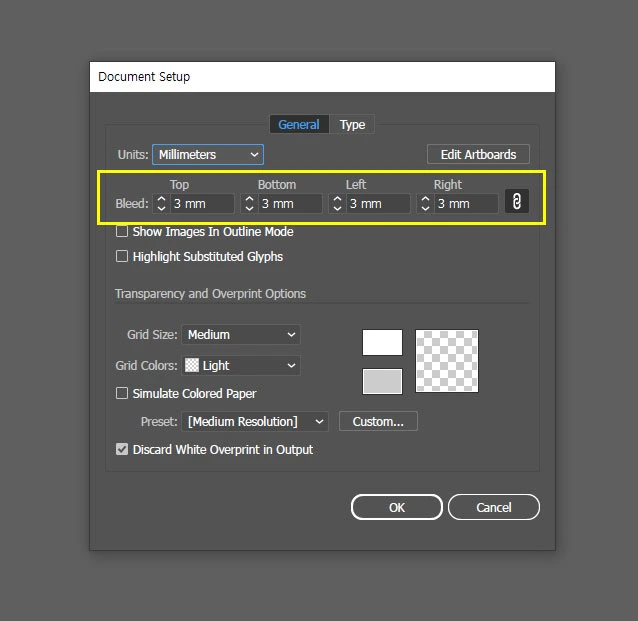The height and width of the screenshot is (621, 638).
Task: Click the Custom... button
Action: point(378,421)
